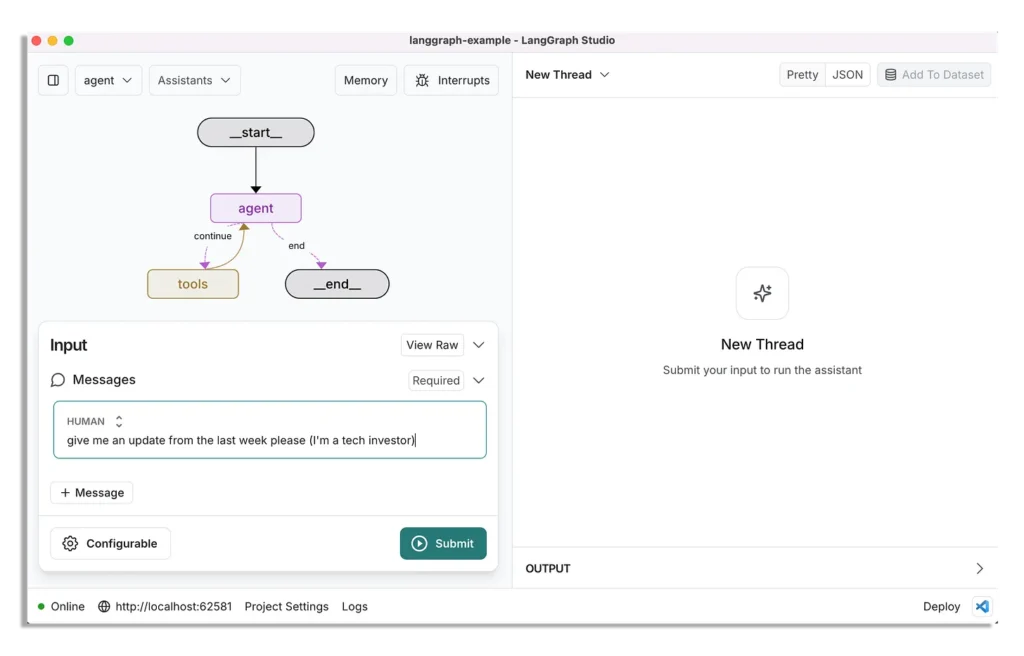Click the Messages speech bubble icon
The height and width of the screenshot is (656, 1024).
[58, 380]
